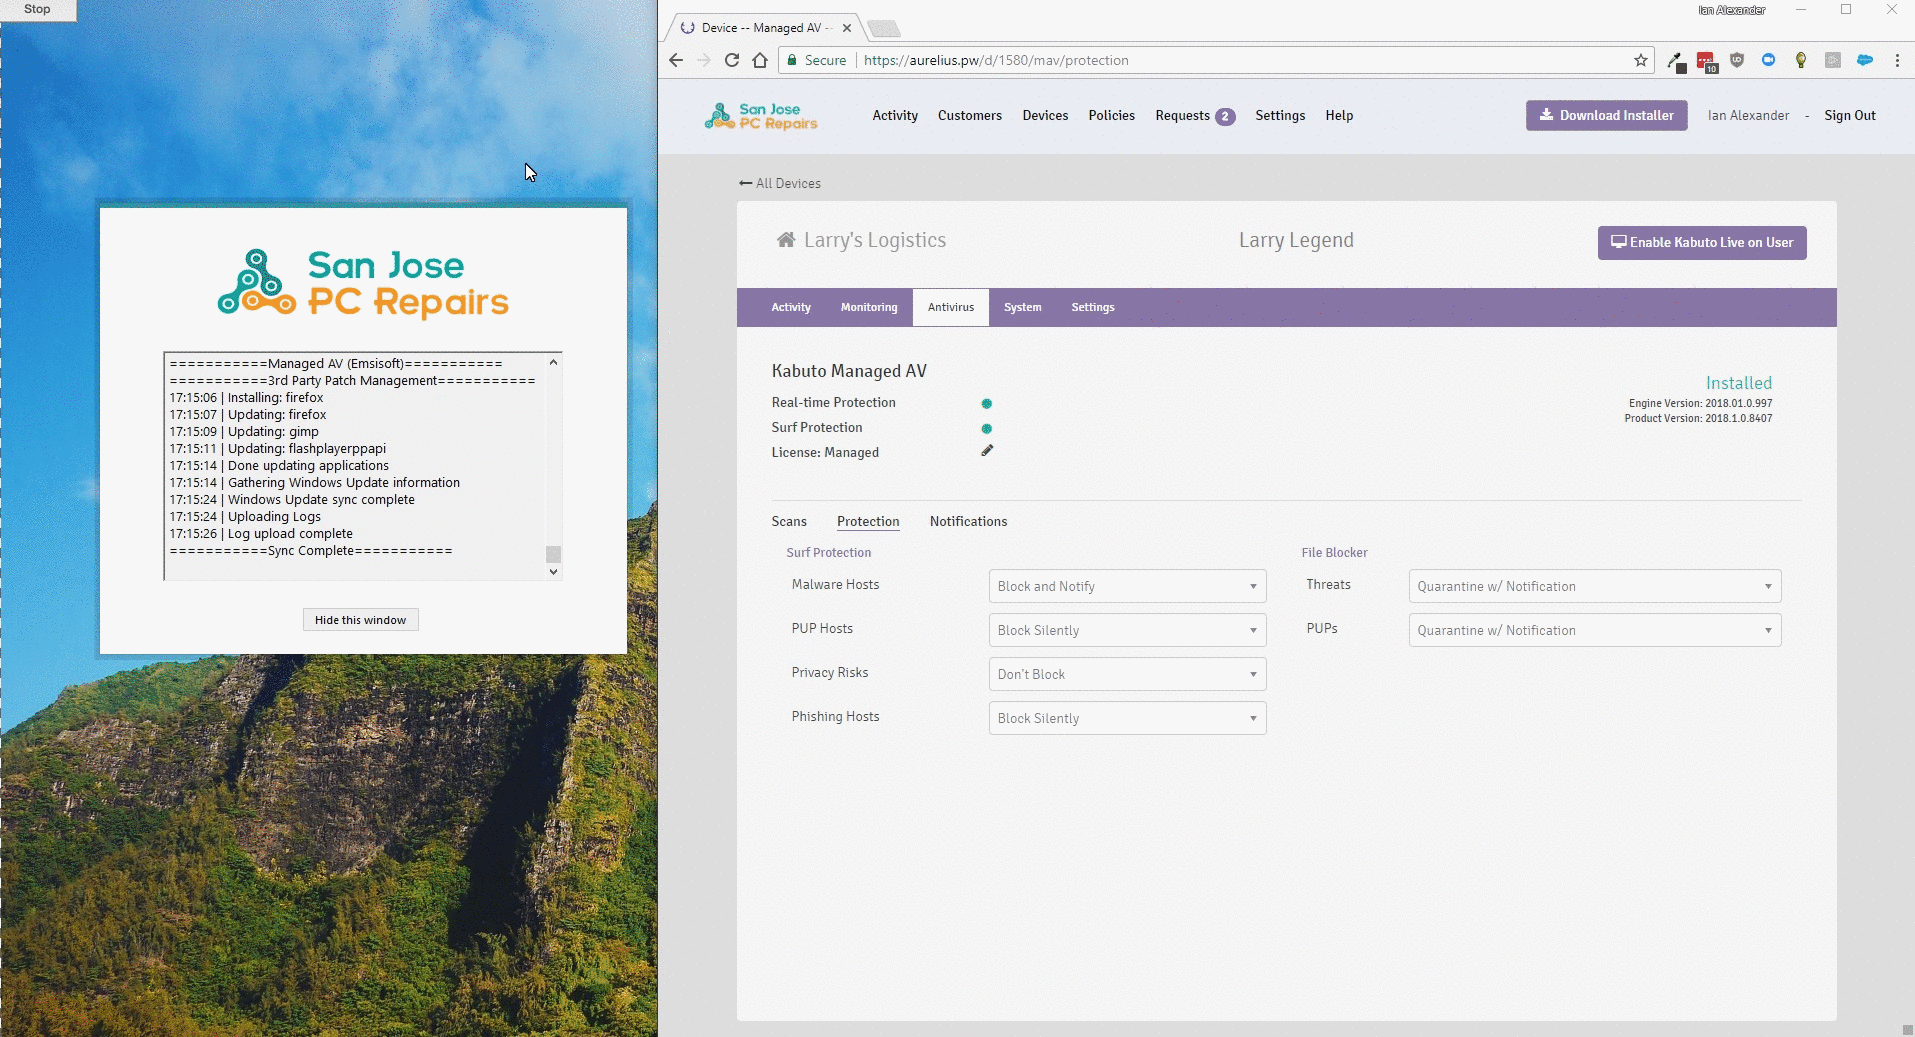Click the shield extension icon
Image resolution: width=1915 pixels, height=1037 pixels.
[x=1737, y=60]
